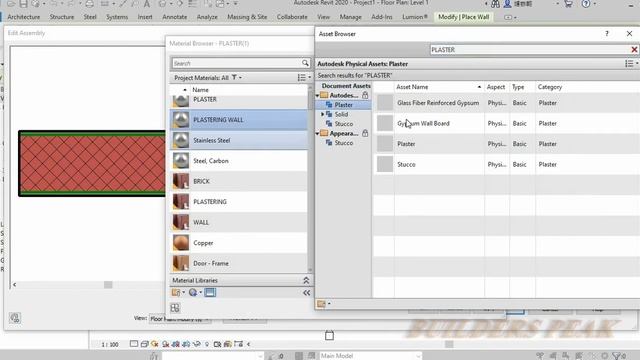Switch to the Structure ribbon tab
Image resolution: width=640 pixels, height=360 pixels.
coord(62,17)
